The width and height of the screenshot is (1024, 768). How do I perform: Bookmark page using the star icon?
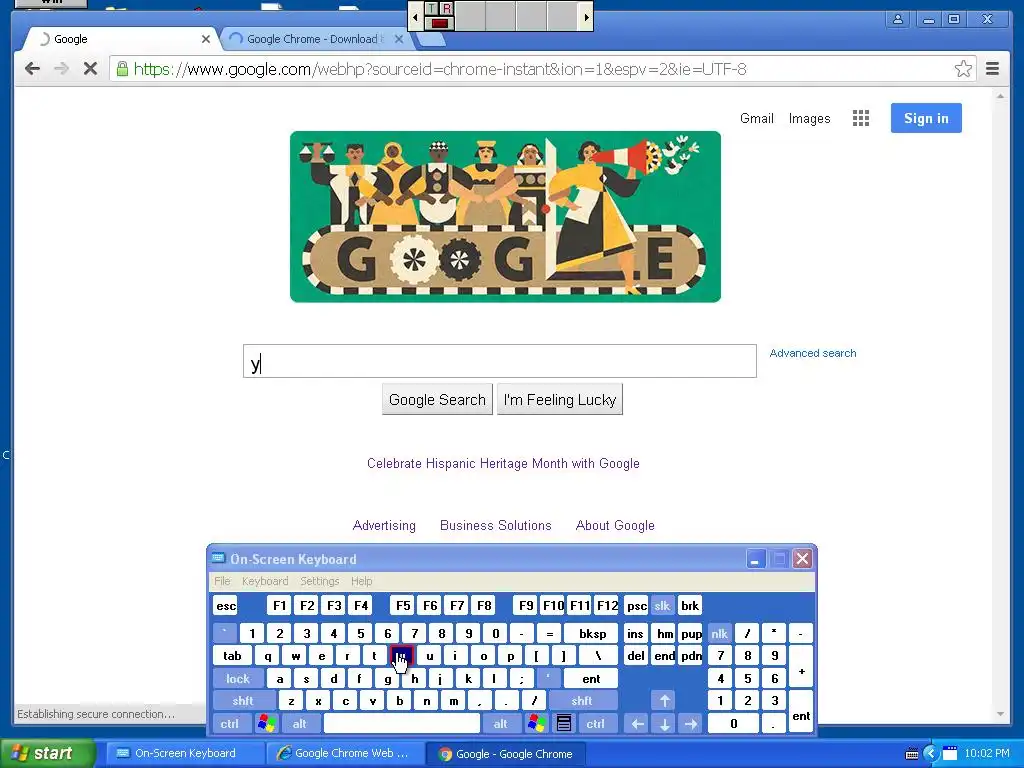[x=963, y=69]
